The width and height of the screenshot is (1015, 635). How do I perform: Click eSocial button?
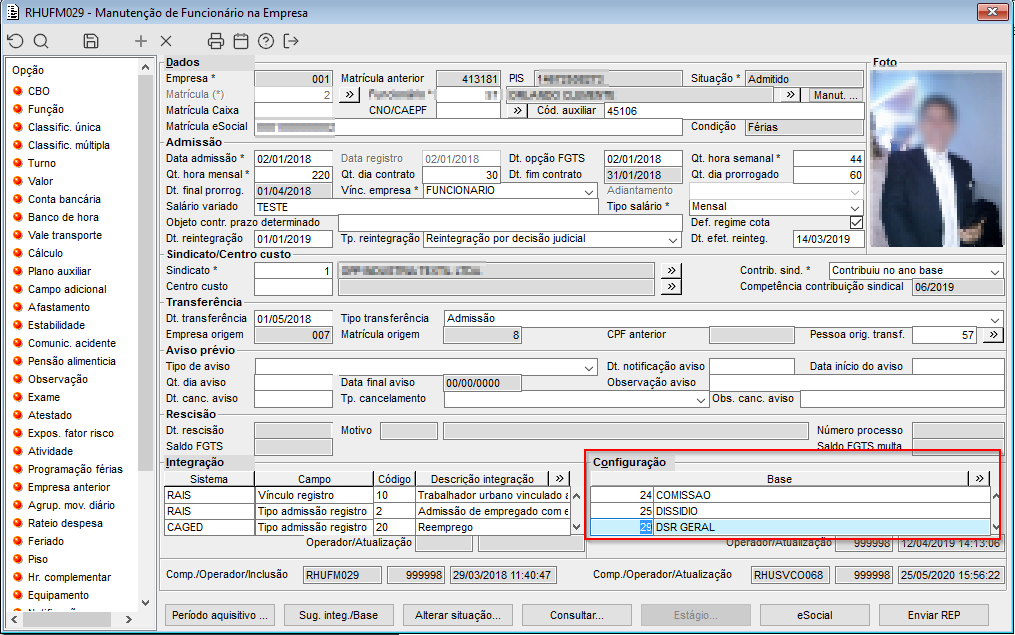pyautogui.click(x=815, y=615)
